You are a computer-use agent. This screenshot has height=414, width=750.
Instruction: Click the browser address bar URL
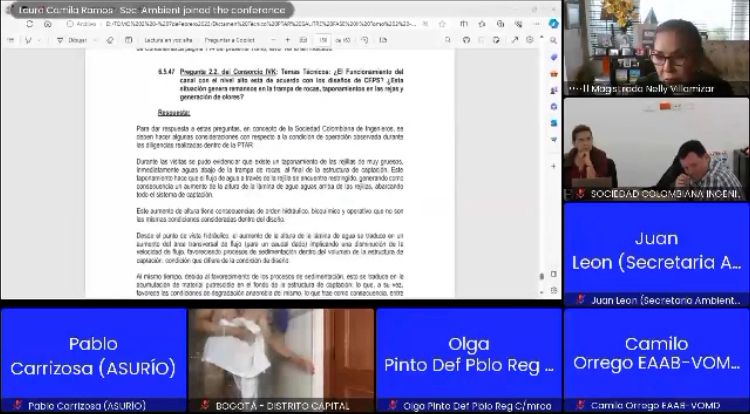[261, 24]
